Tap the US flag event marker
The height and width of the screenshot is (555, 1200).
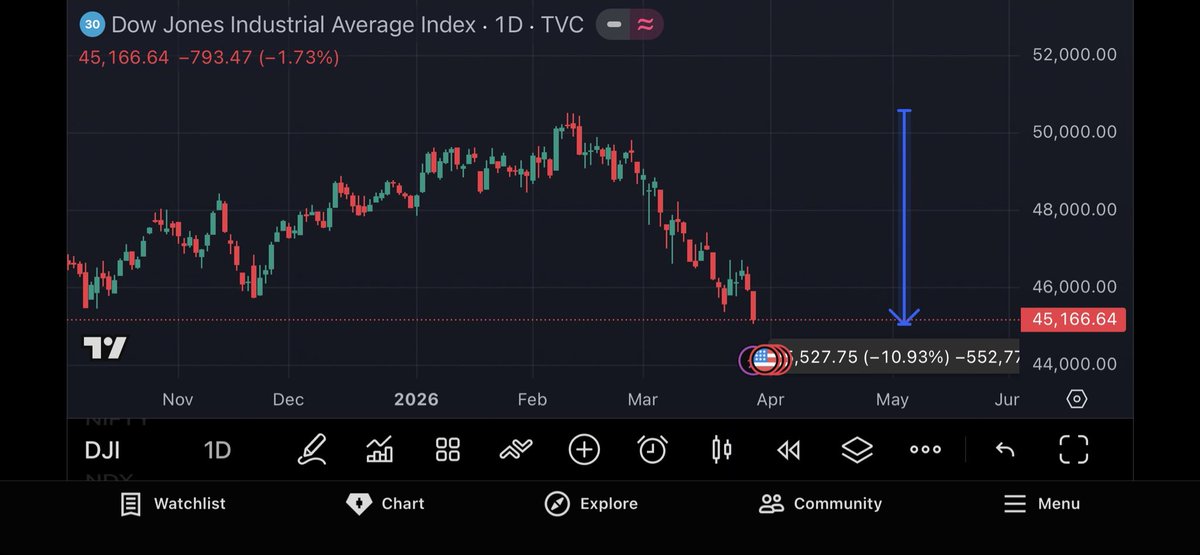pos(765,359)
